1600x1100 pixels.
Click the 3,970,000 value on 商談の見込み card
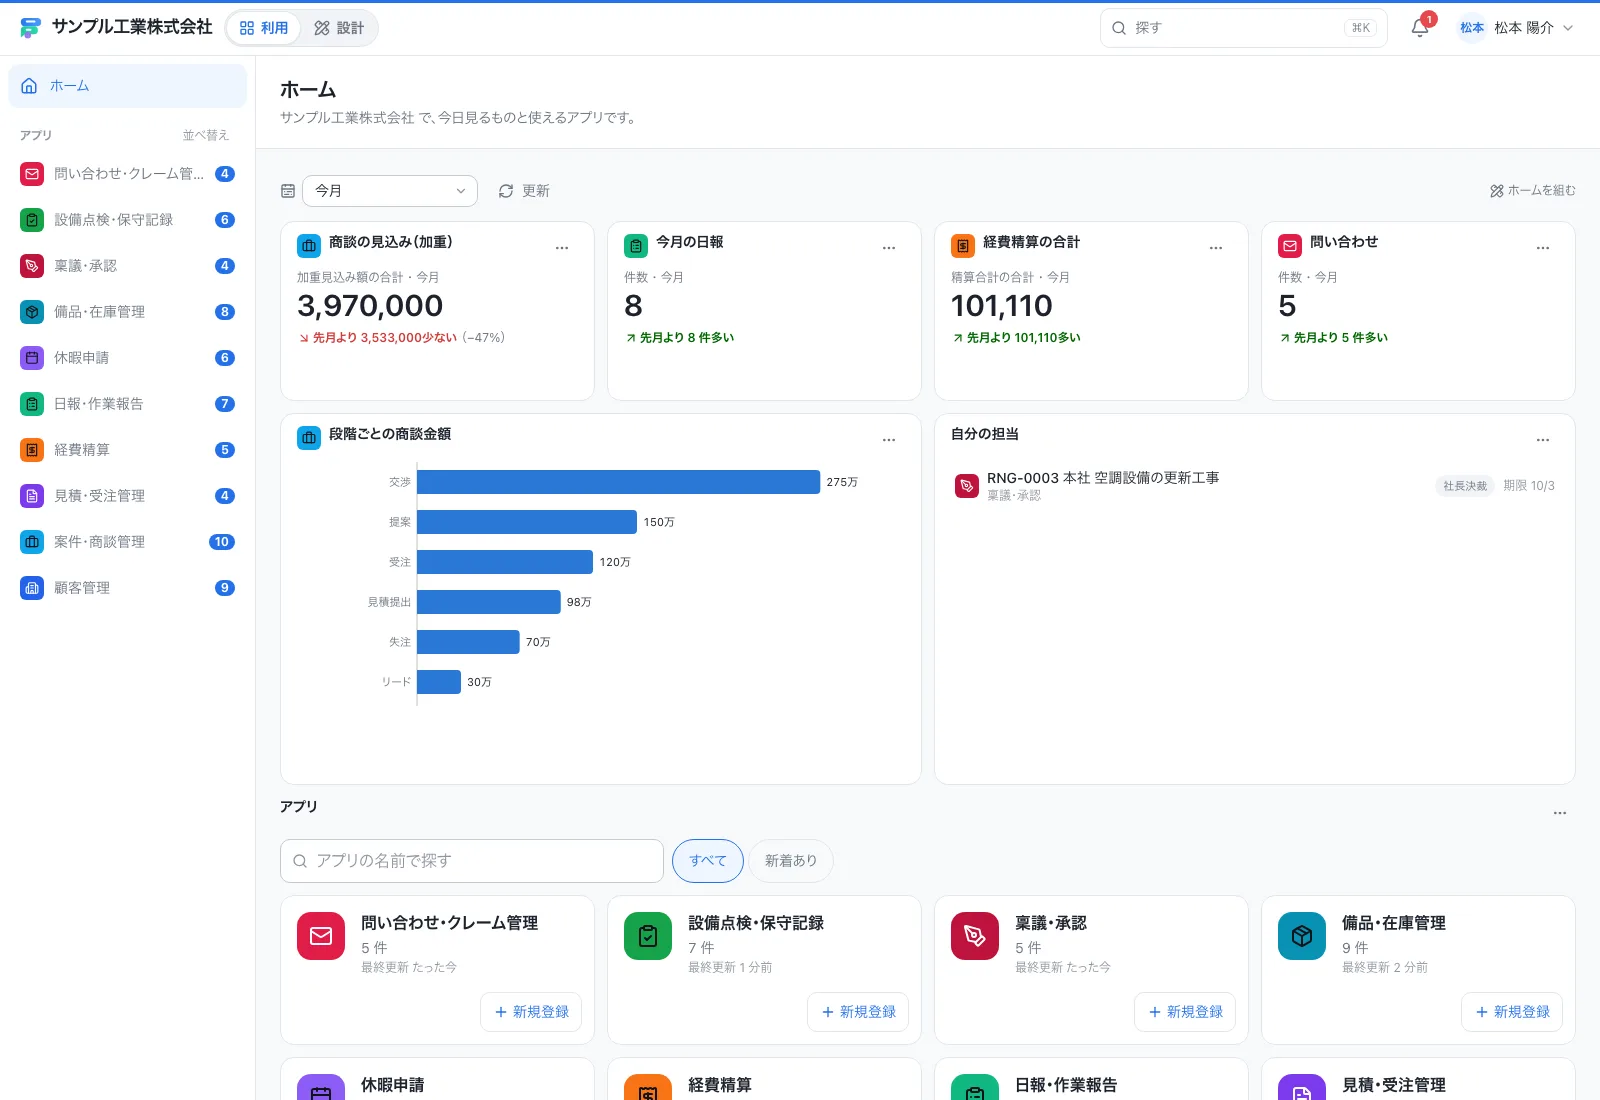370,306
